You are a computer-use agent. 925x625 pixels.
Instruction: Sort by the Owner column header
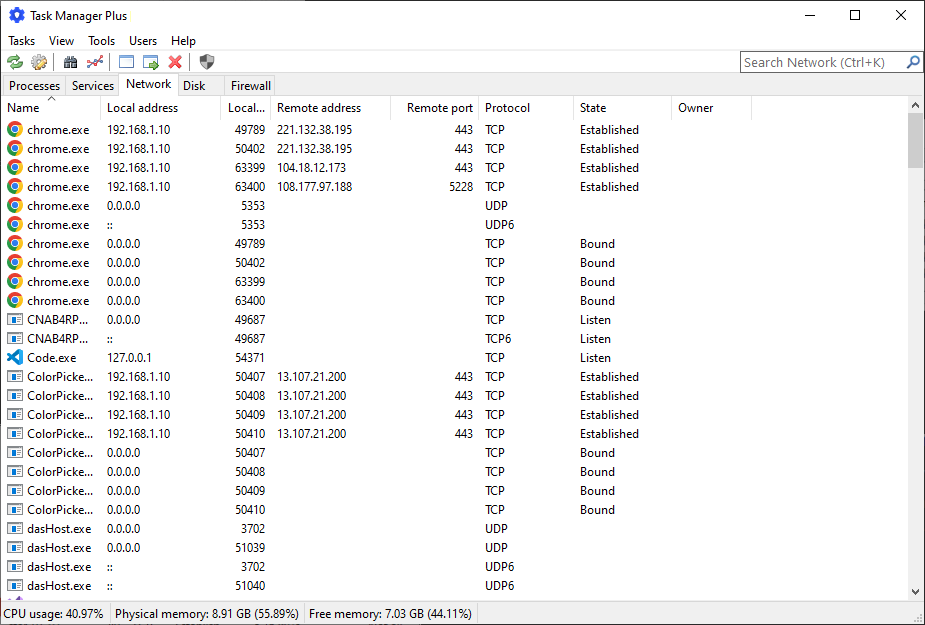(711, 107)
